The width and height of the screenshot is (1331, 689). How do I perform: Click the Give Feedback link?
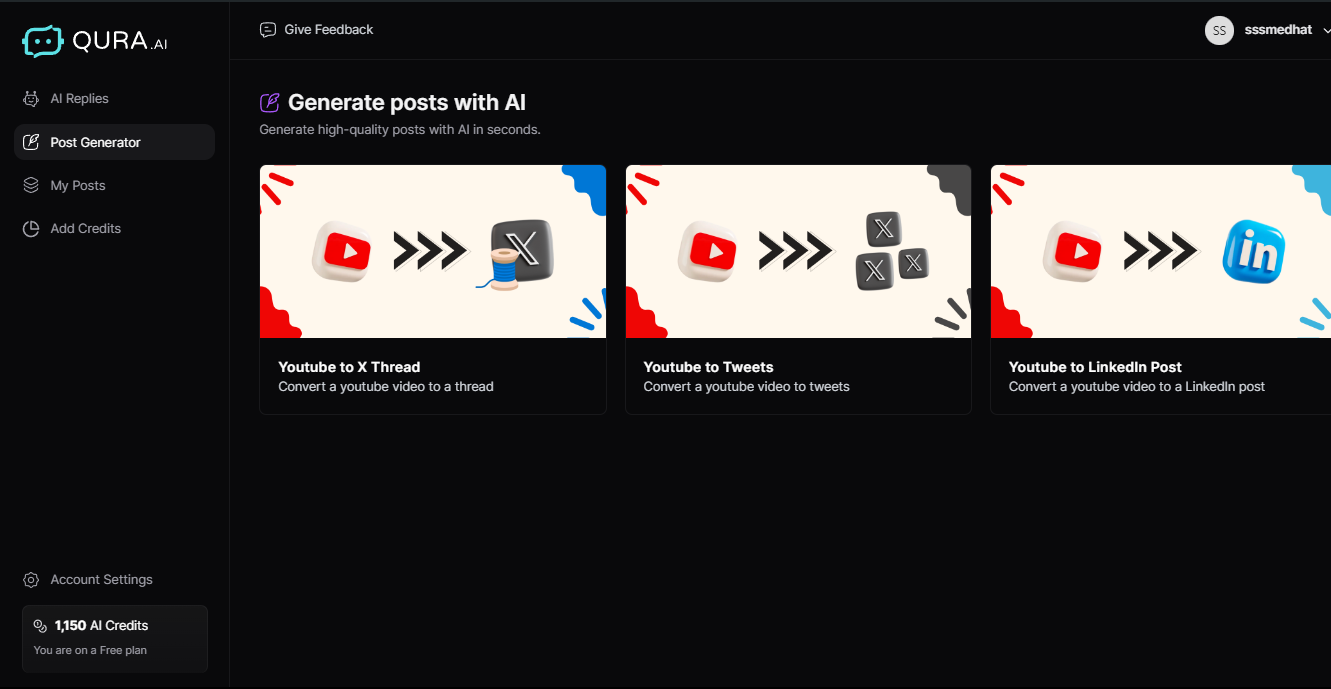[x=328, y=30]
